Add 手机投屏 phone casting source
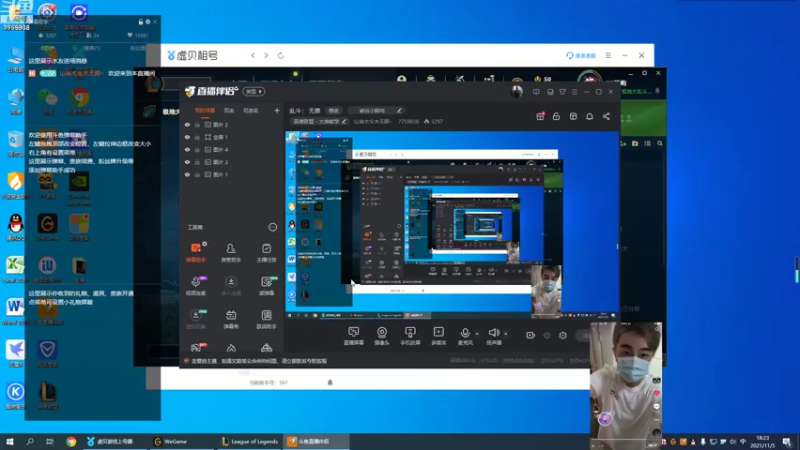800x450 pixels. click(410, 336)
